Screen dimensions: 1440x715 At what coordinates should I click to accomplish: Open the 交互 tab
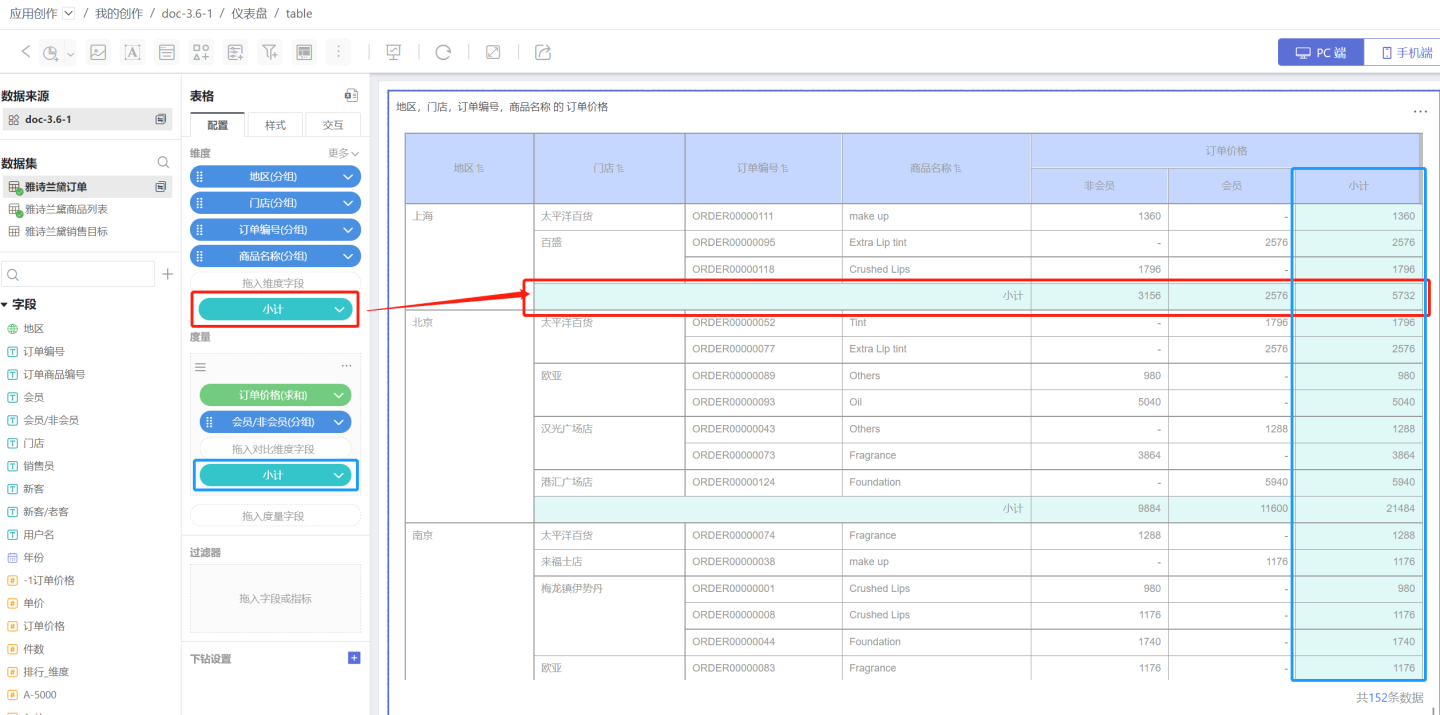click(333, 125)
